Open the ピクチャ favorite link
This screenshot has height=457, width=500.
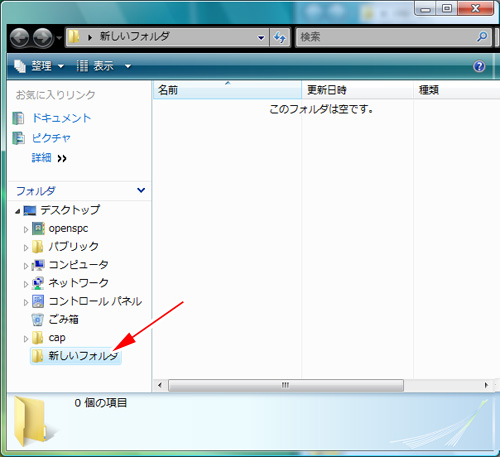(51, 138)
